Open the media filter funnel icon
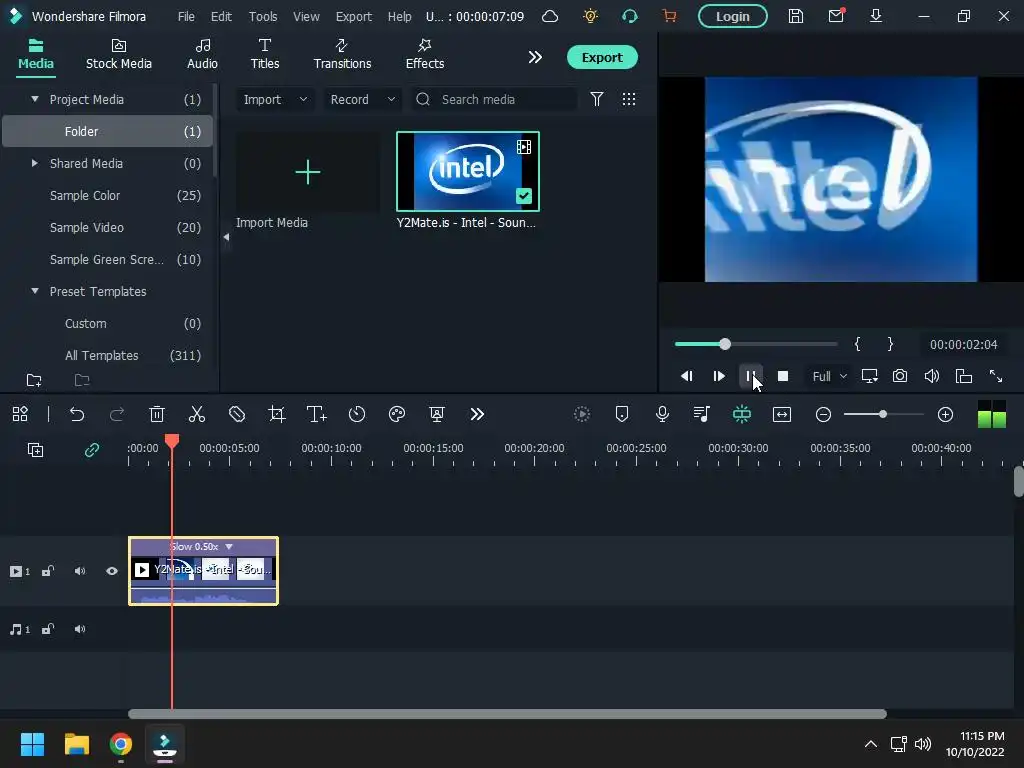This screenshot has width=1024, height=768. [596, 99]
